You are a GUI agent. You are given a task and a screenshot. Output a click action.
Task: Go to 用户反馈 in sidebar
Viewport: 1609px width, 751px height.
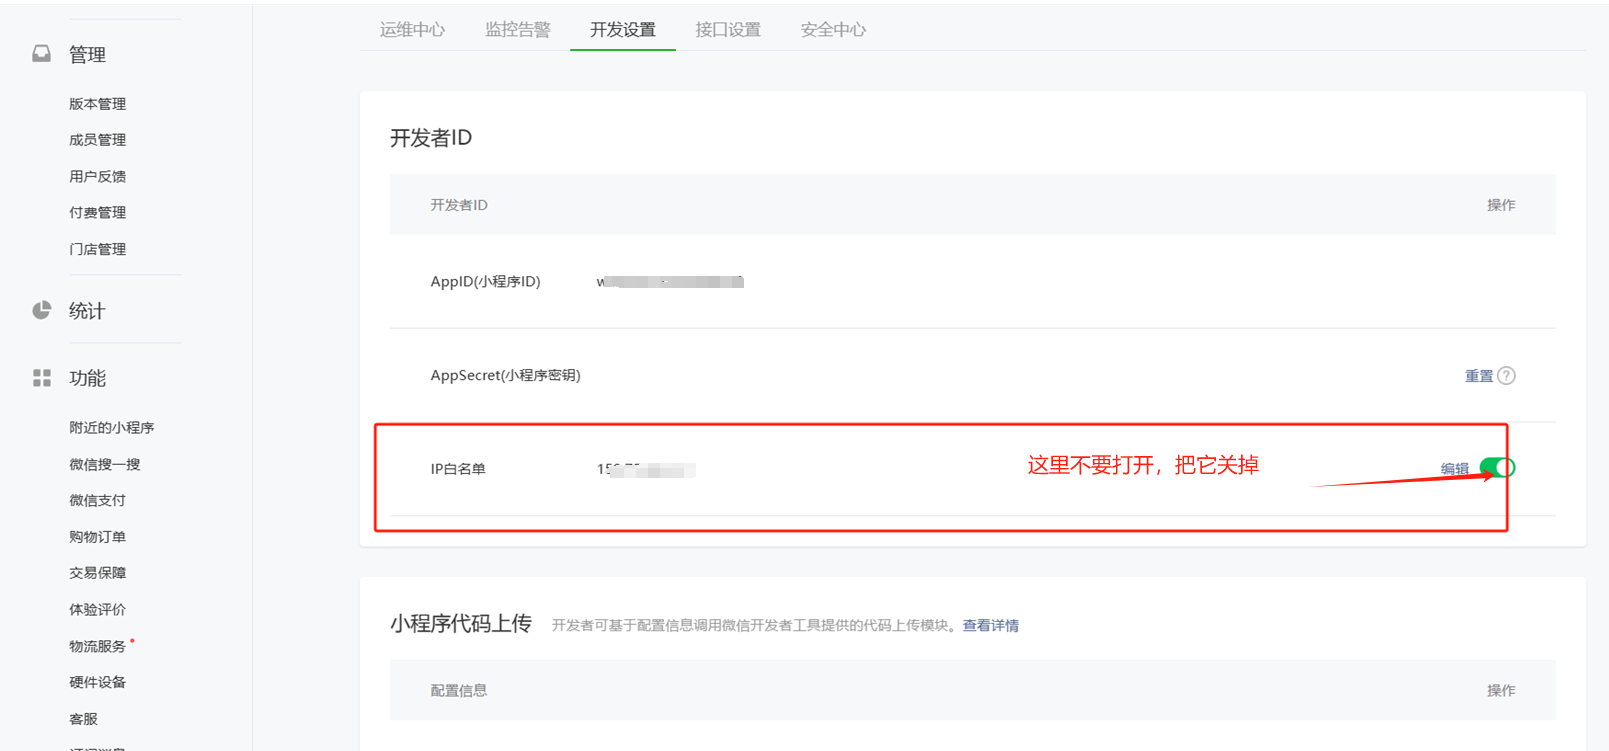coord(97,177)
